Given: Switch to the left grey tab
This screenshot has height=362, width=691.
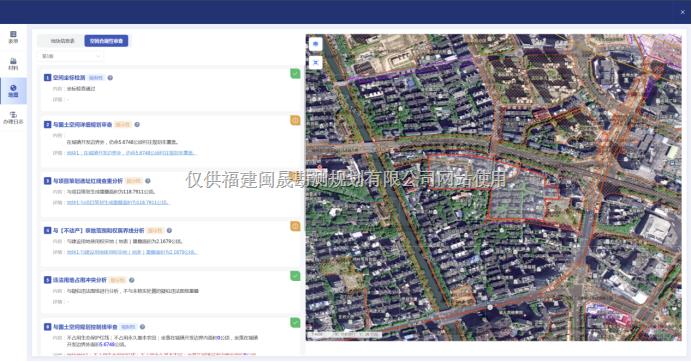Looking at the screenshot, I should tap(62, 41).
